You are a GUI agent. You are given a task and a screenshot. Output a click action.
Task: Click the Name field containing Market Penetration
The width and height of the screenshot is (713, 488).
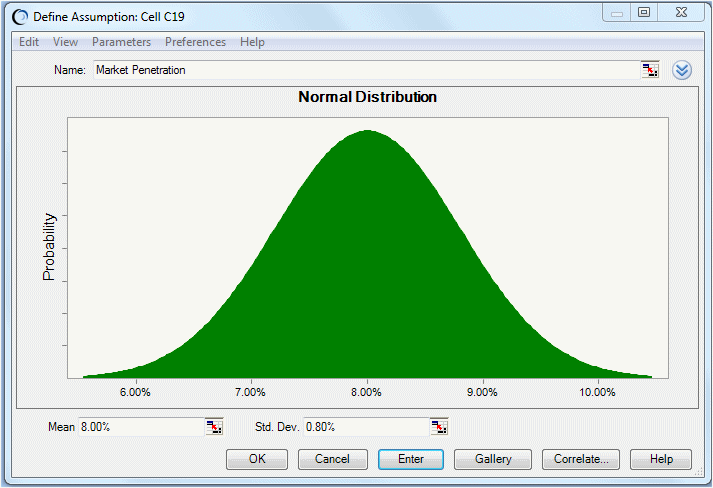pos(367,70)
